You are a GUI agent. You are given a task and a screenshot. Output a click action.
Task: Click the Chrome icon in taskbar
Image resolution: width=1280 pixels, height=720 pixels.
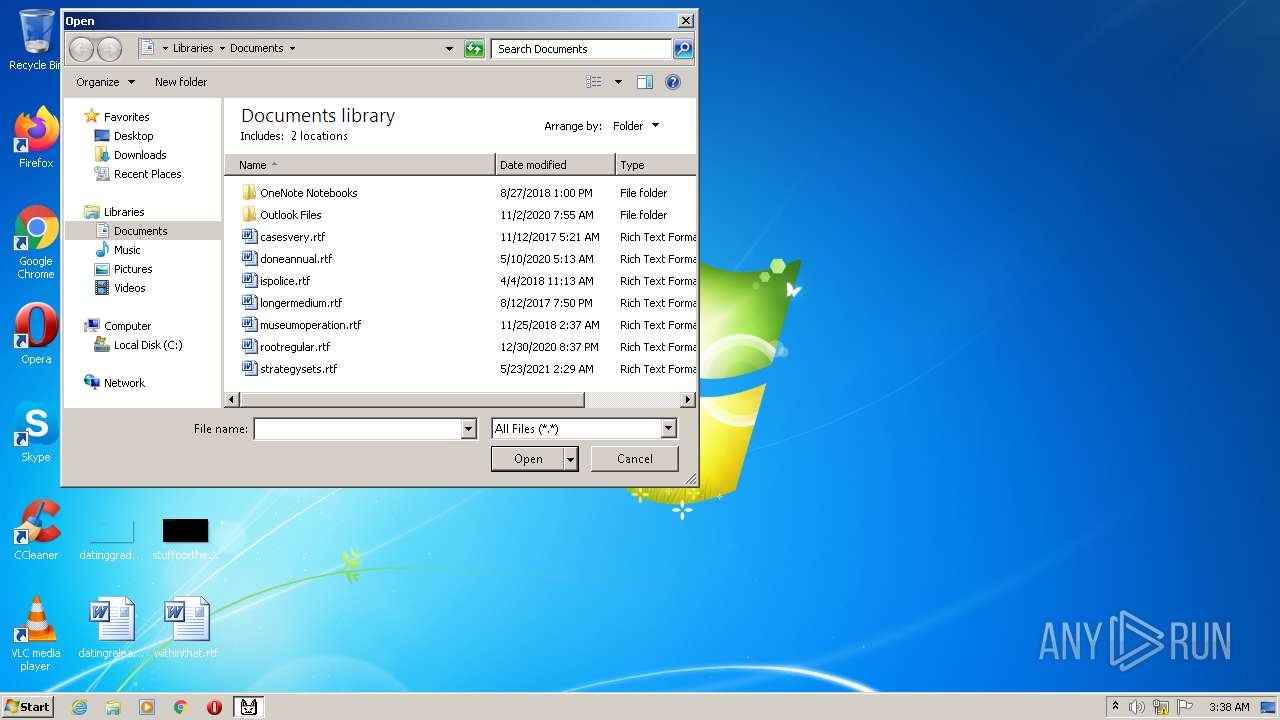click(181, 707)
